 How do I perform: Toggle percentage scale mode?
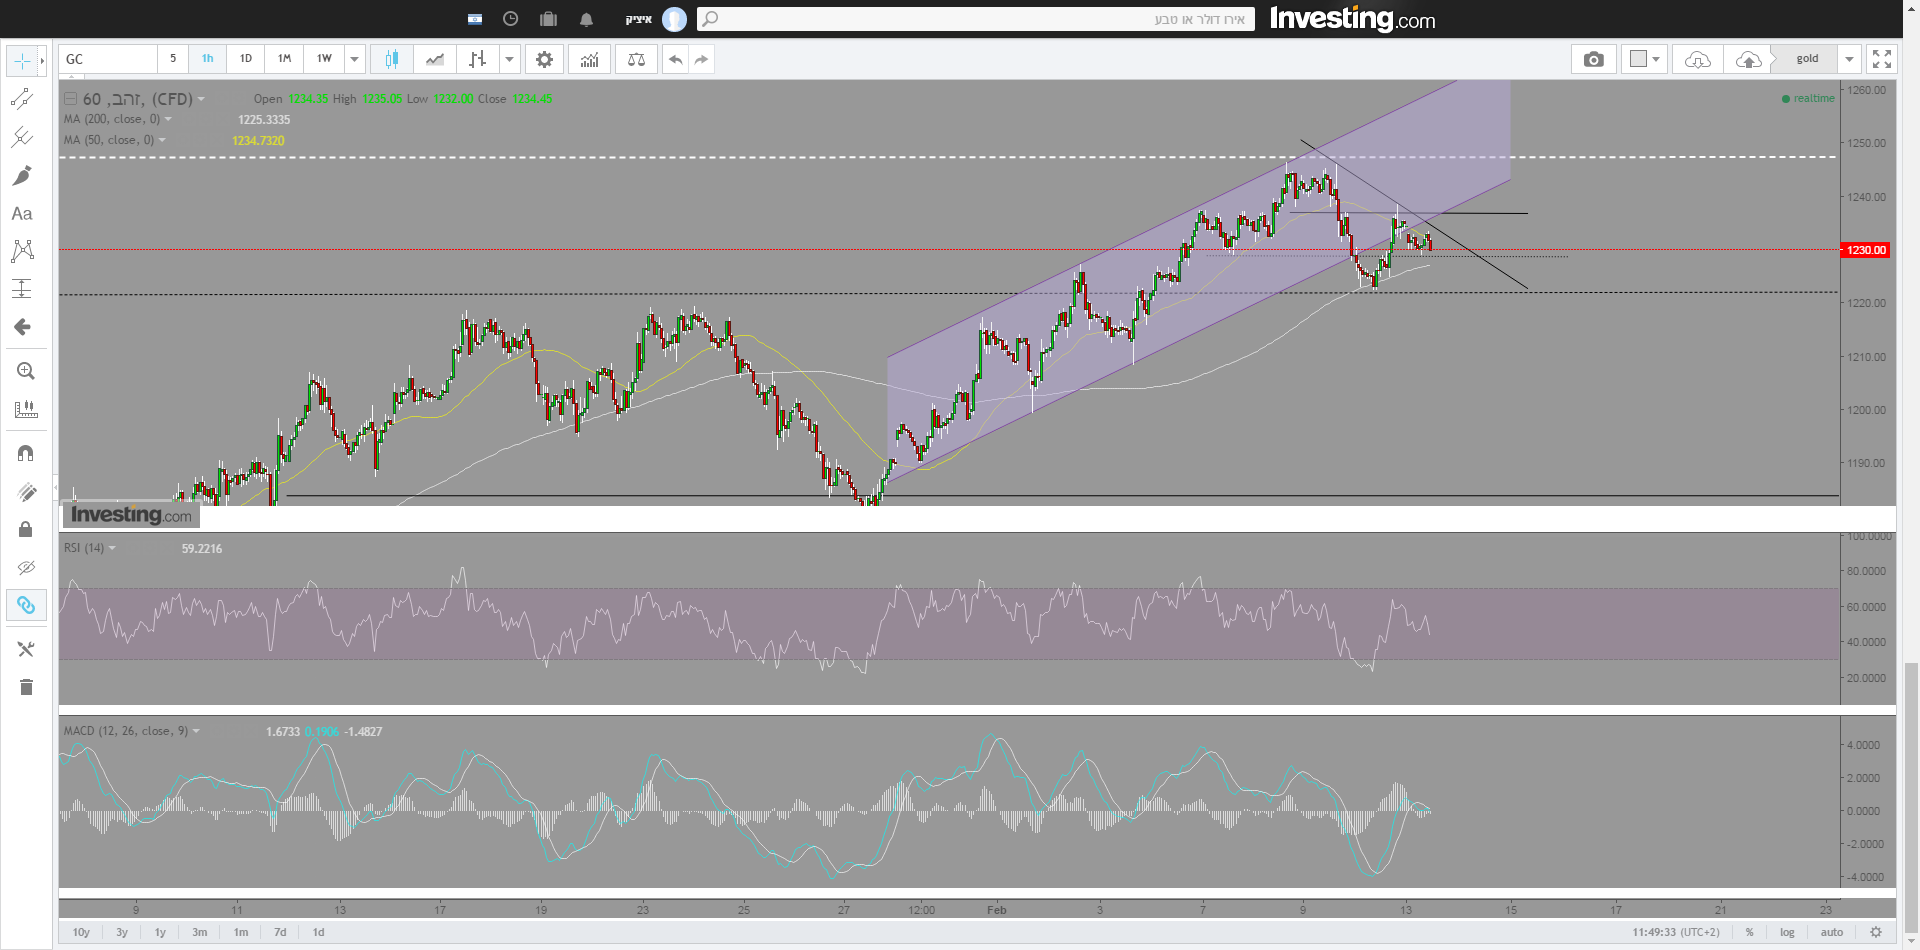(1749, 932)
